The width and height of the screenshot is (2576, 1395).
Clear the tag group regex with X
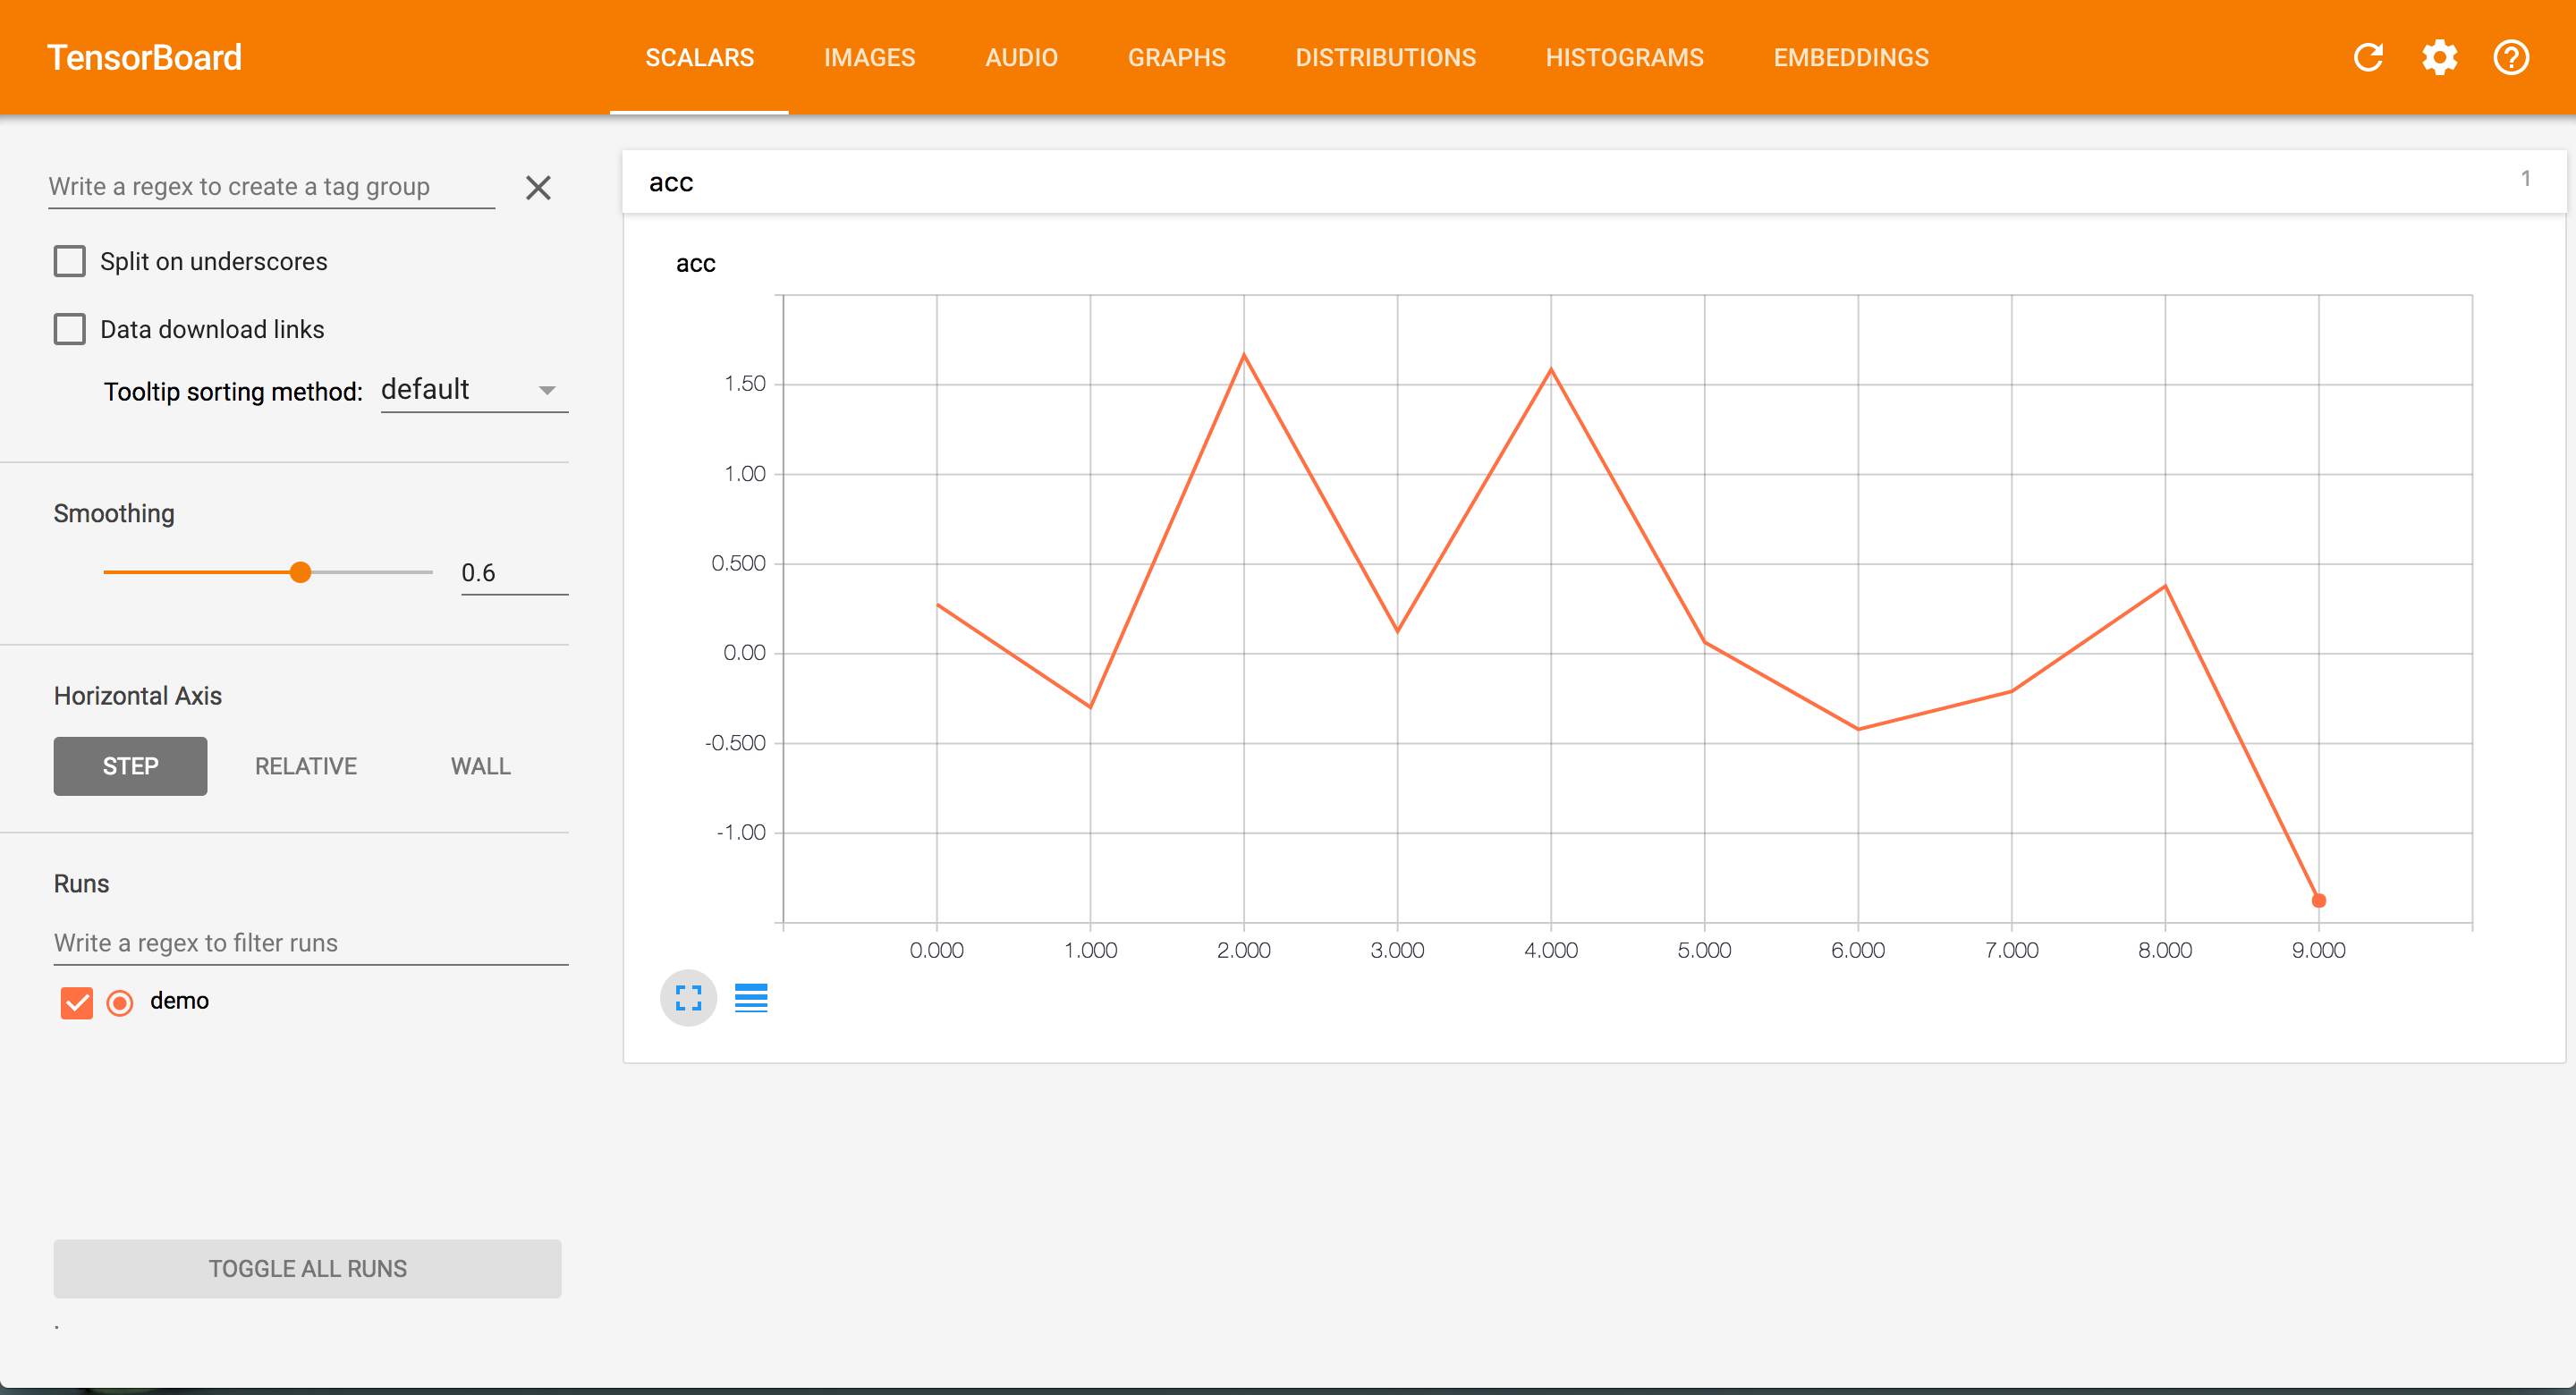click(538, 187)
